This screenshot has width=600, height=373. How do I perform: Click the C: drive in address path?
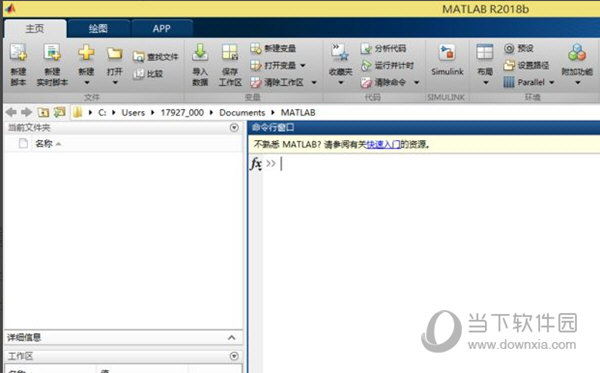(102, 112)
